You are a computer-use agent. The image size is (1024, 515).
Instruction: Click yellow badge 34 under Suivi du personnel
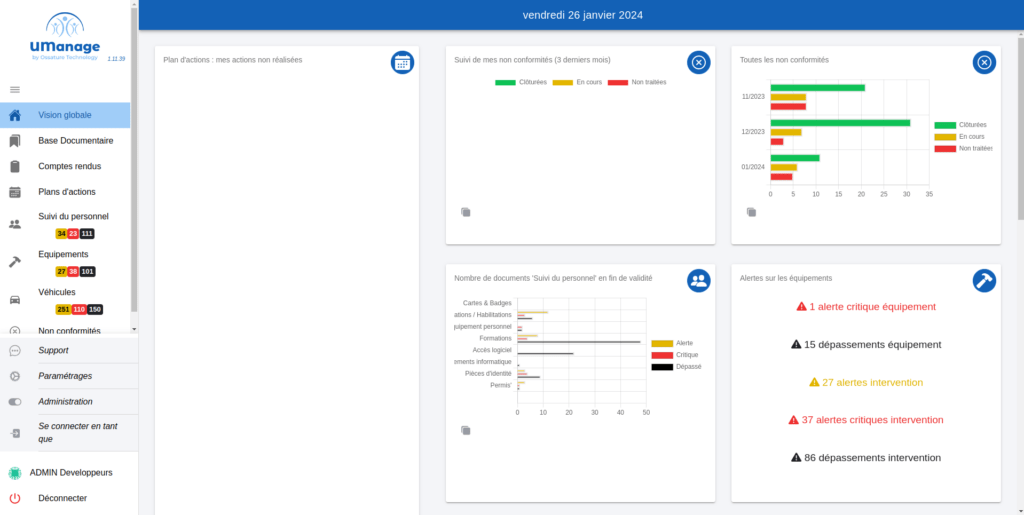pos(61,234)
